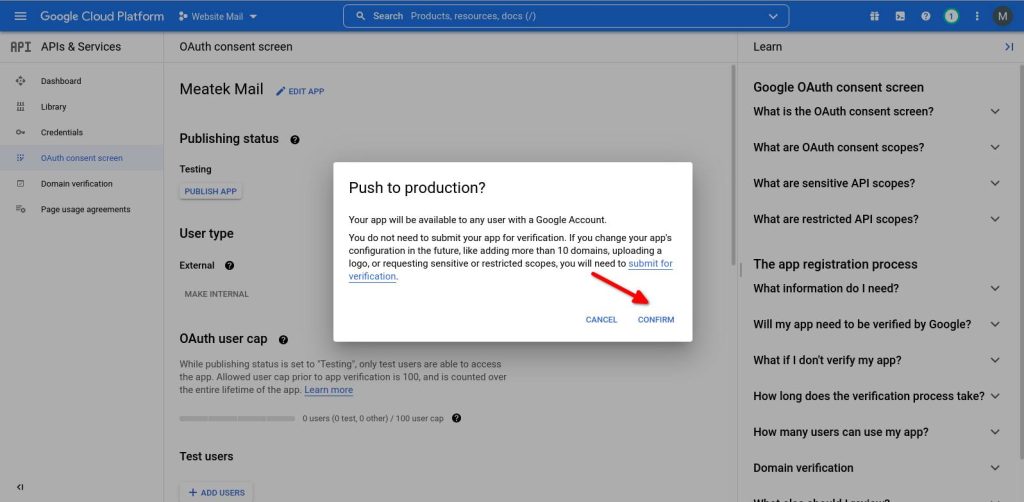Viewport: 1024px width, 502px height.
Task: Click the Credentials key icon
Action: pos(20,133)
